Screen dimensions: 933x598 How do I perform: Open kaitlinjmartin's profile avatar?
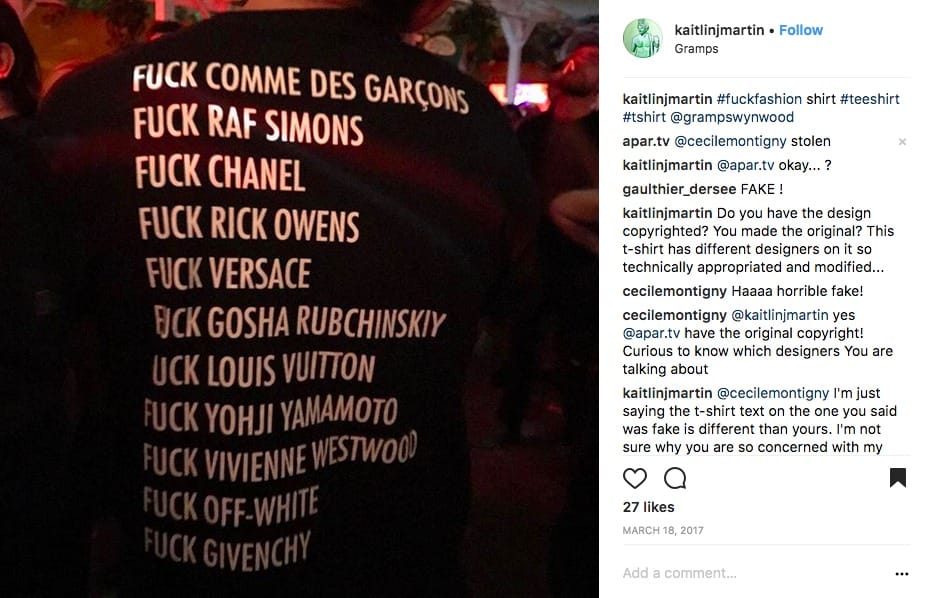click(643, 38)
